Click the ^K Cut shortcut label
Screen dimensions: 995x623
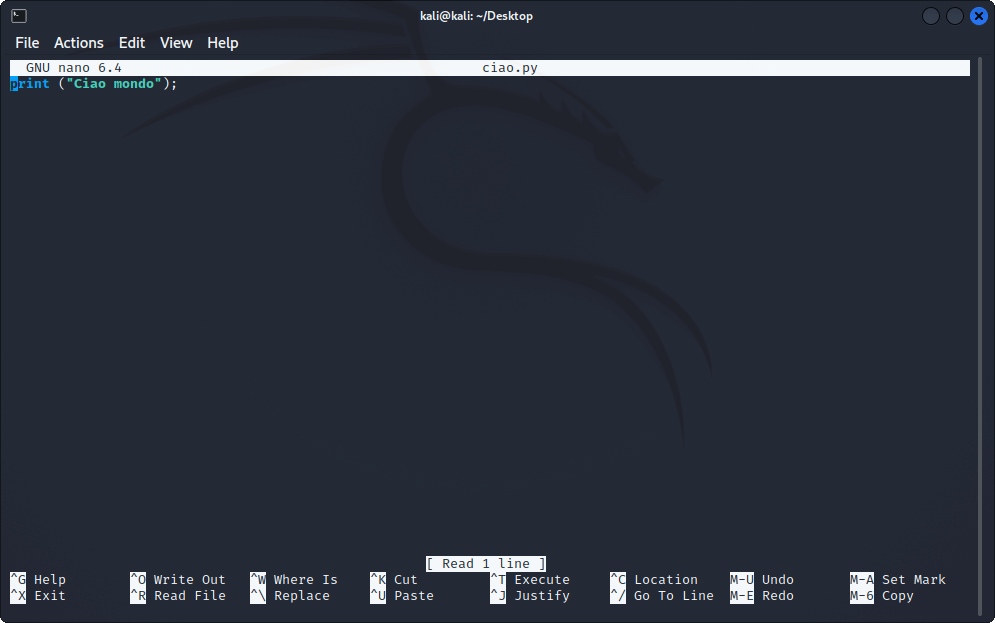pos(394,580)
